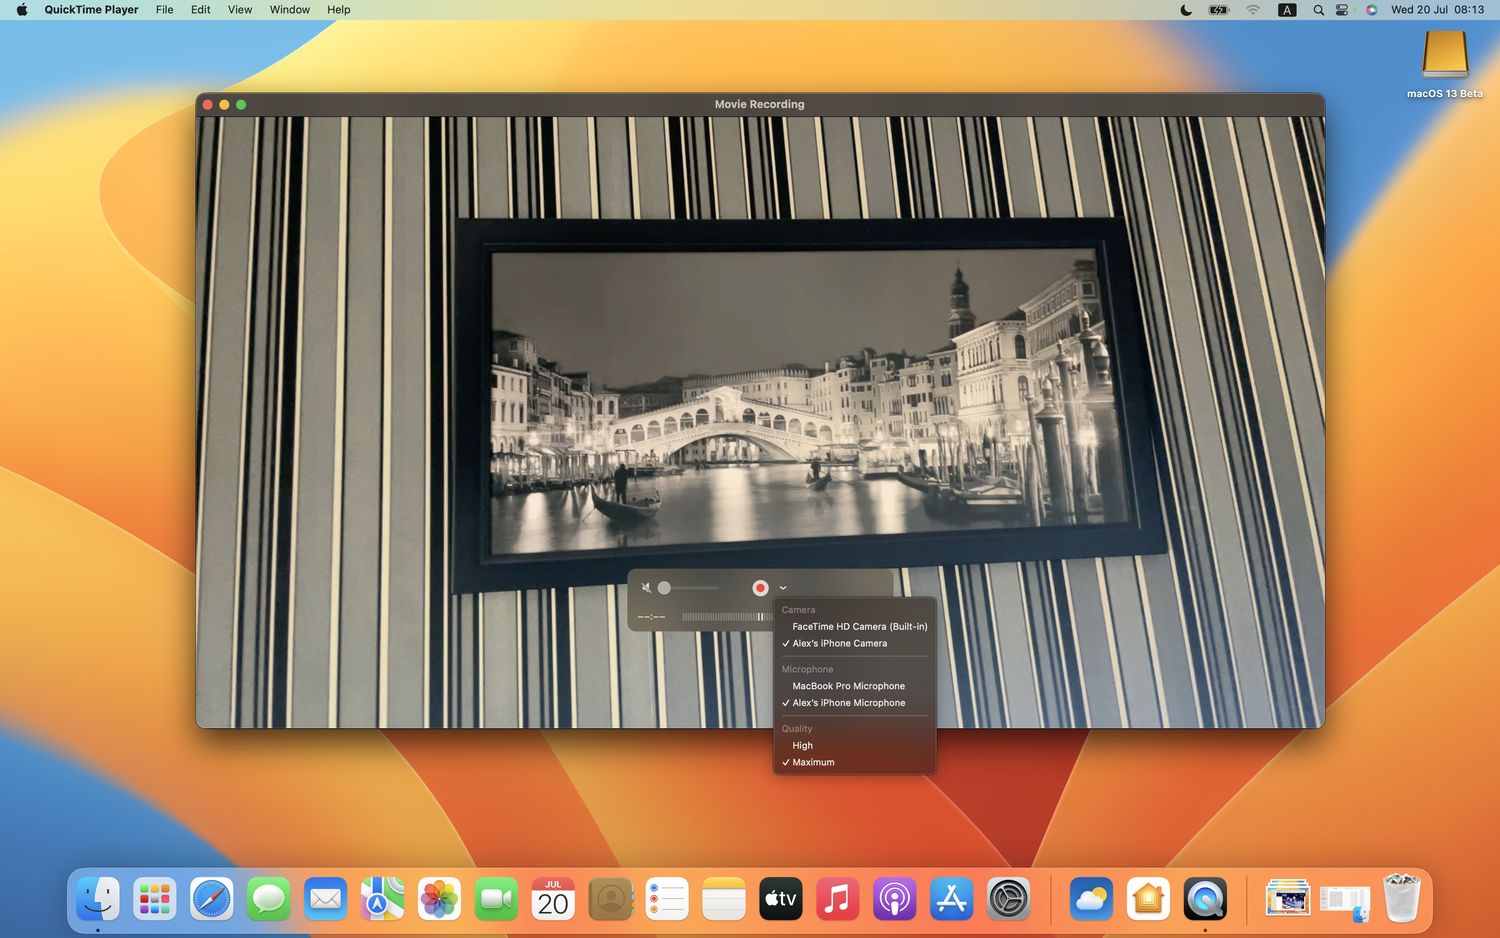The height and width of the screenshot is (938, 1500).
Task: Click the audio level meter in recording controls
Action: pos(727,617)
